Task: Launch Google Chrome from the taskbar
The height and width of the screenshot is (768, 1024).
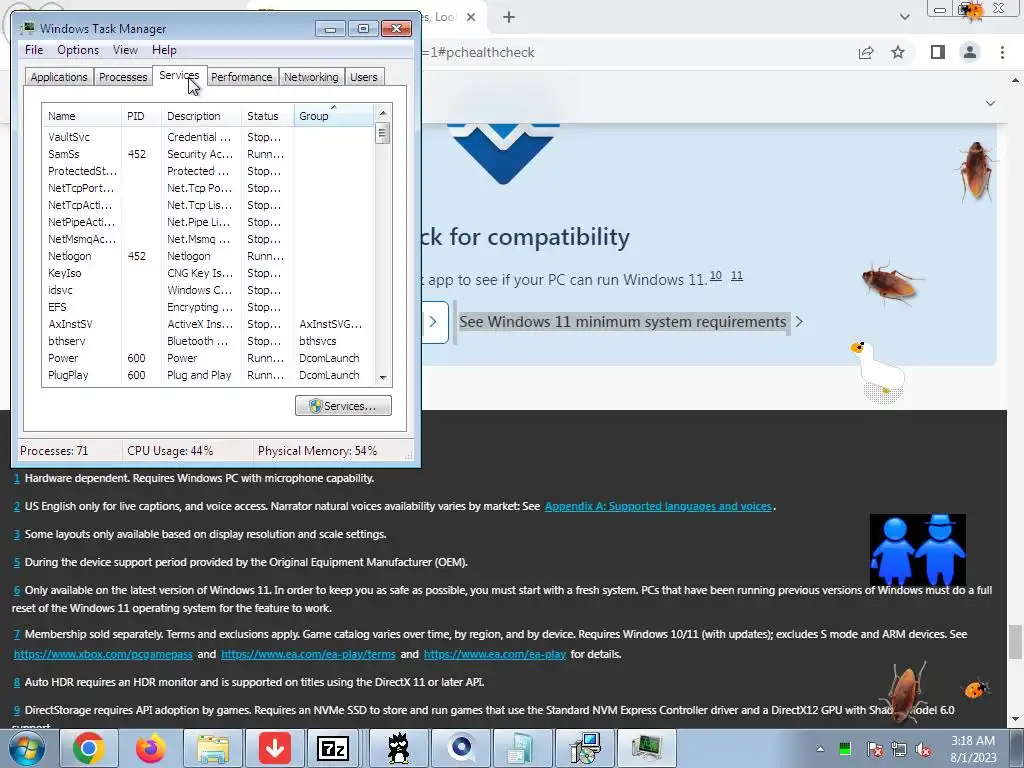Action: coord(89,748)
